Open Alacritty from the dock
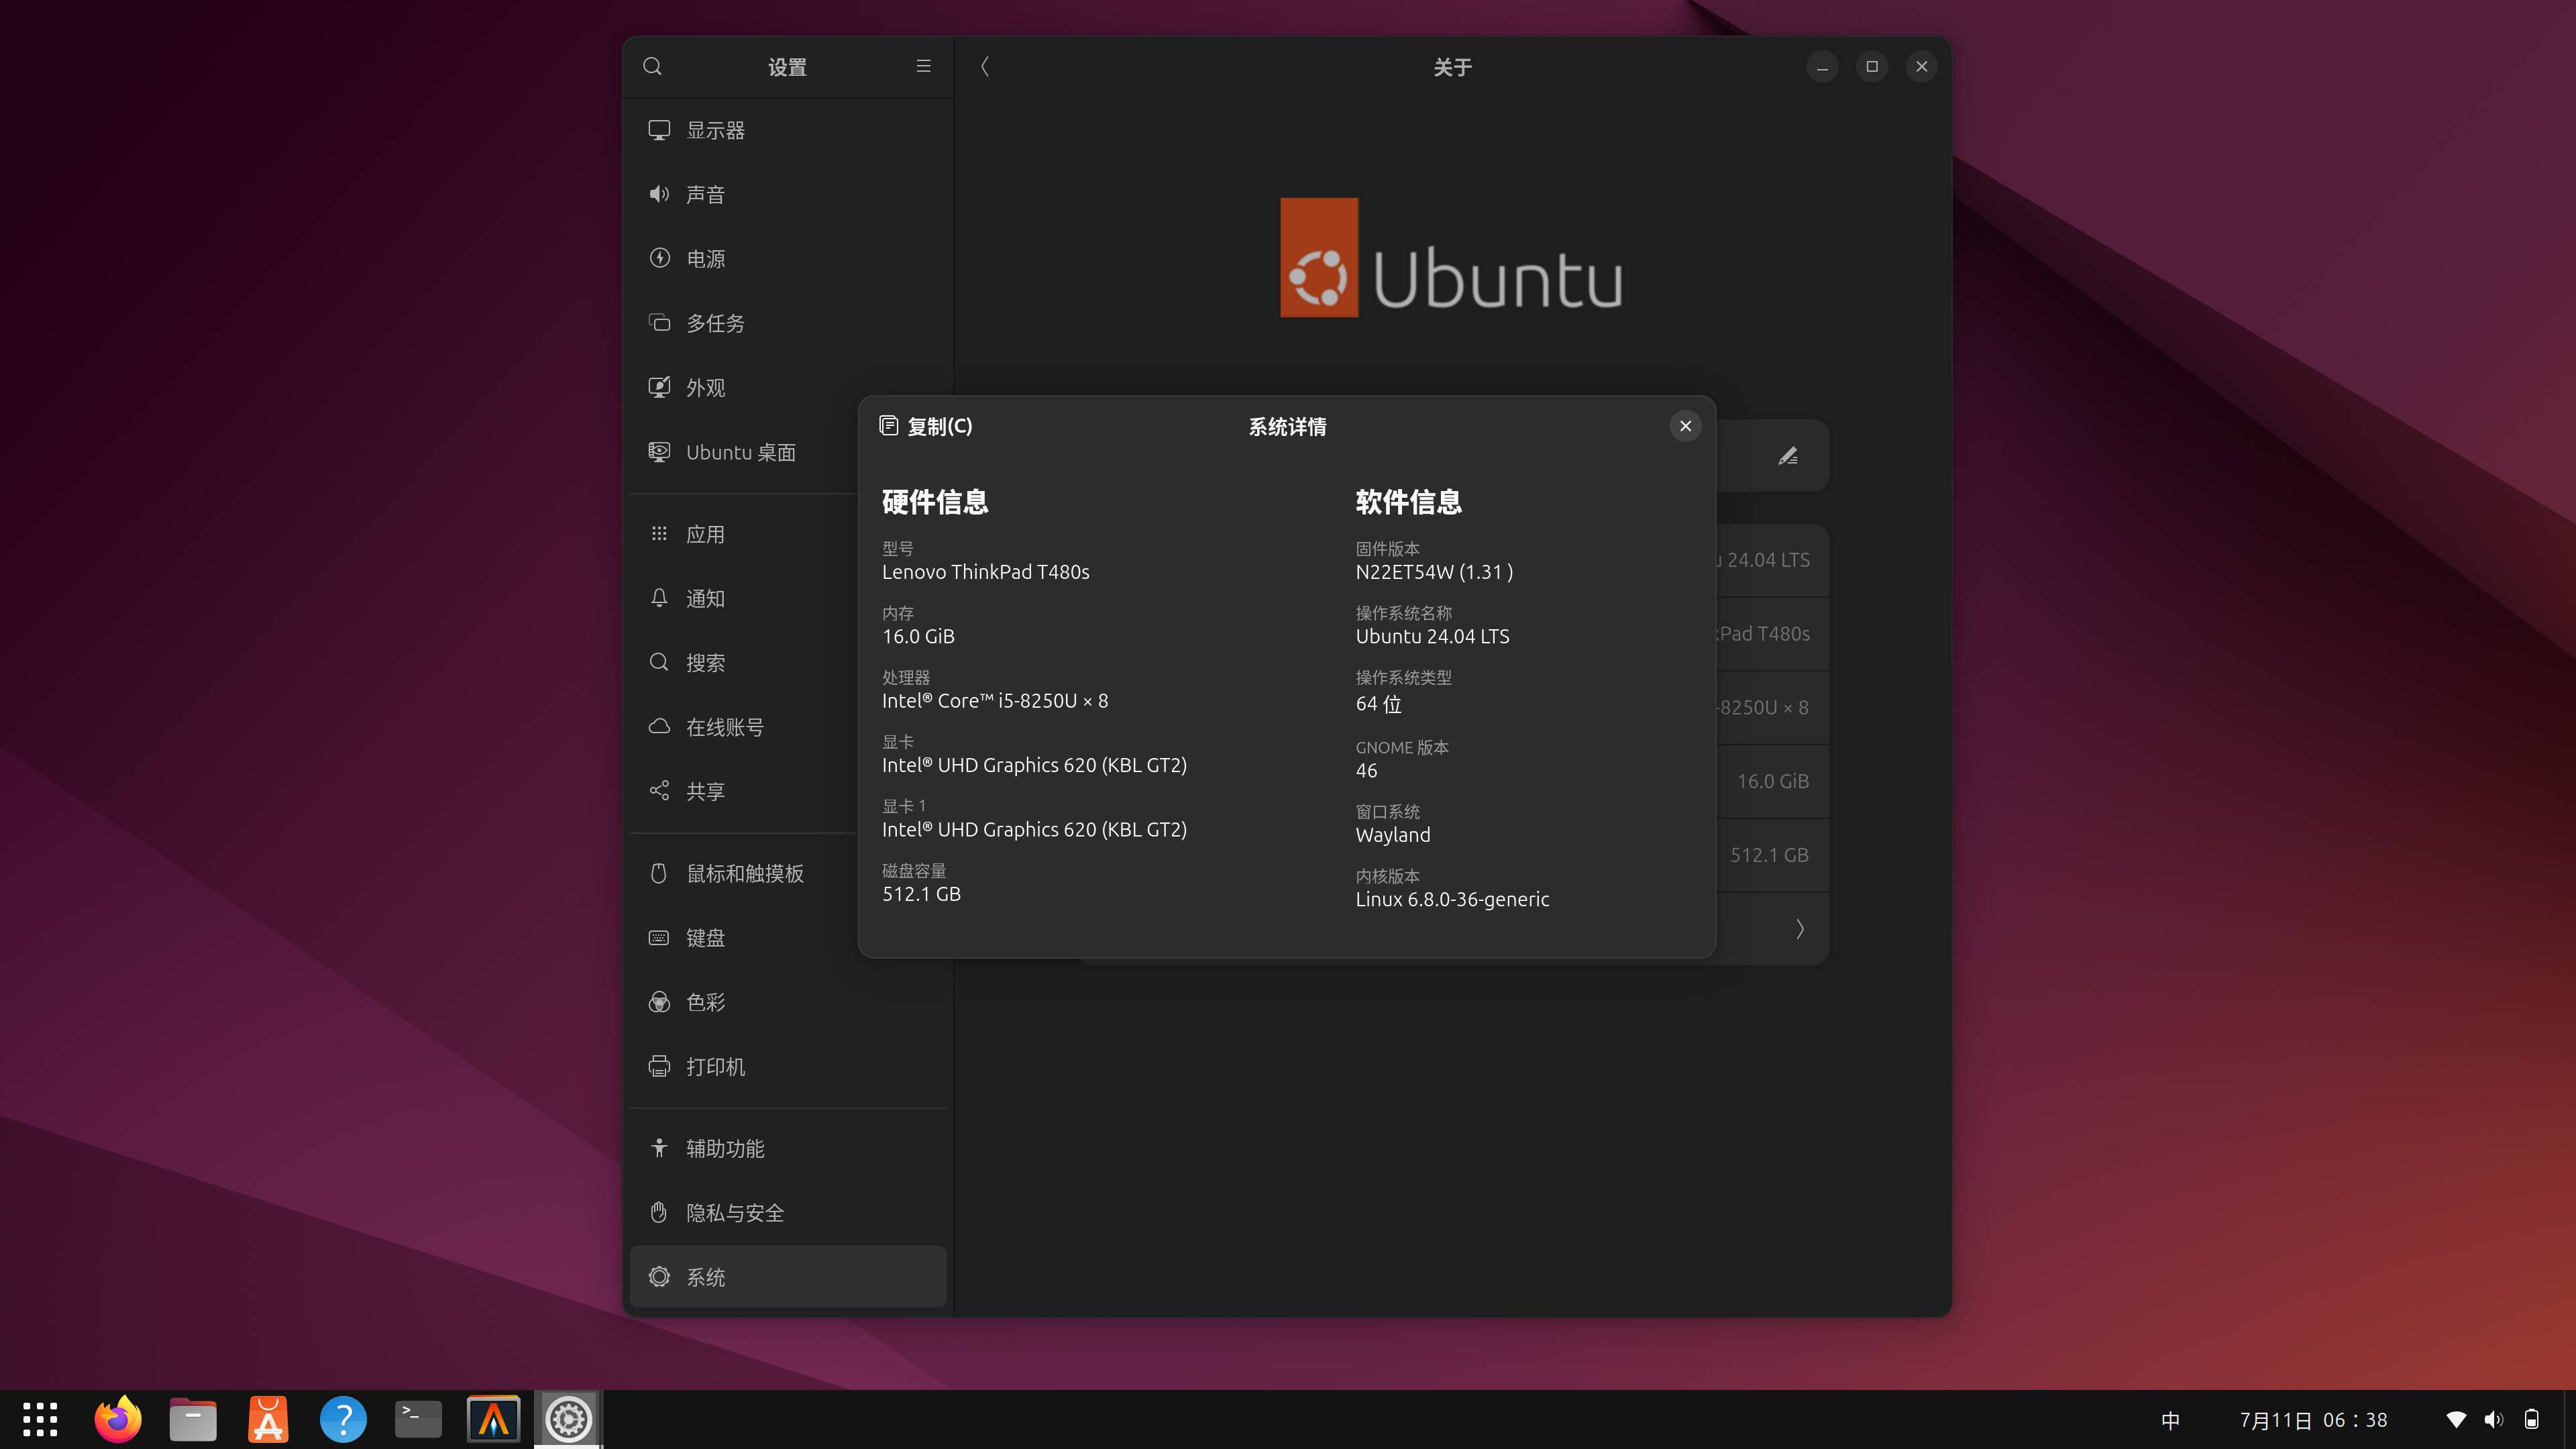 tap(494, 1419)
